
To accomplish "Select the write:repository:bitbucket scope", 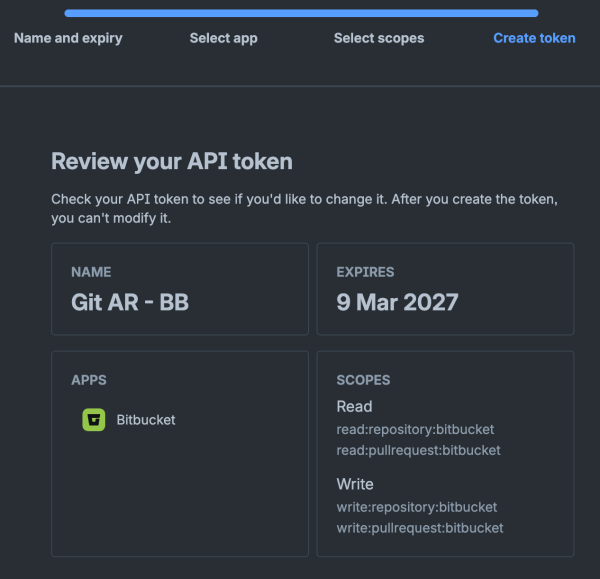I will point(417,507).
